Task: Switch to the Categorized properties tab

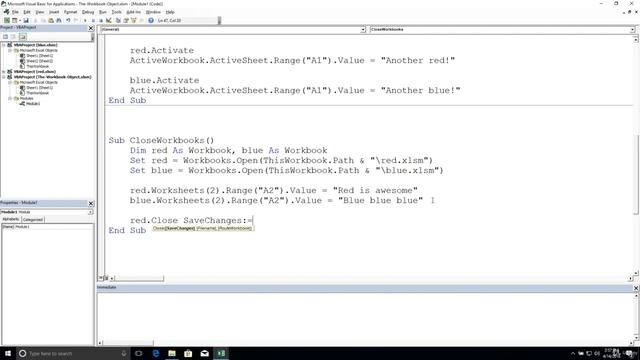Action: (32, 219)
